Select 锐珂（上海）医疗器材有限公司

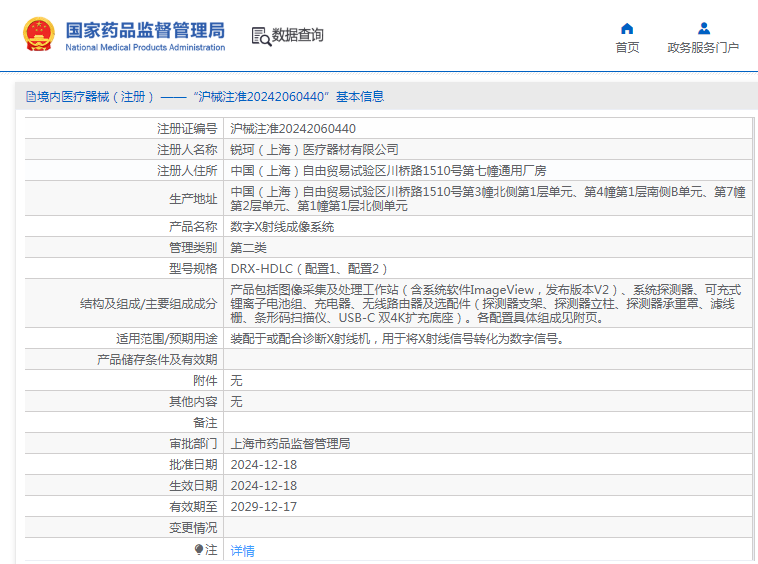click(x=314, y=150)
